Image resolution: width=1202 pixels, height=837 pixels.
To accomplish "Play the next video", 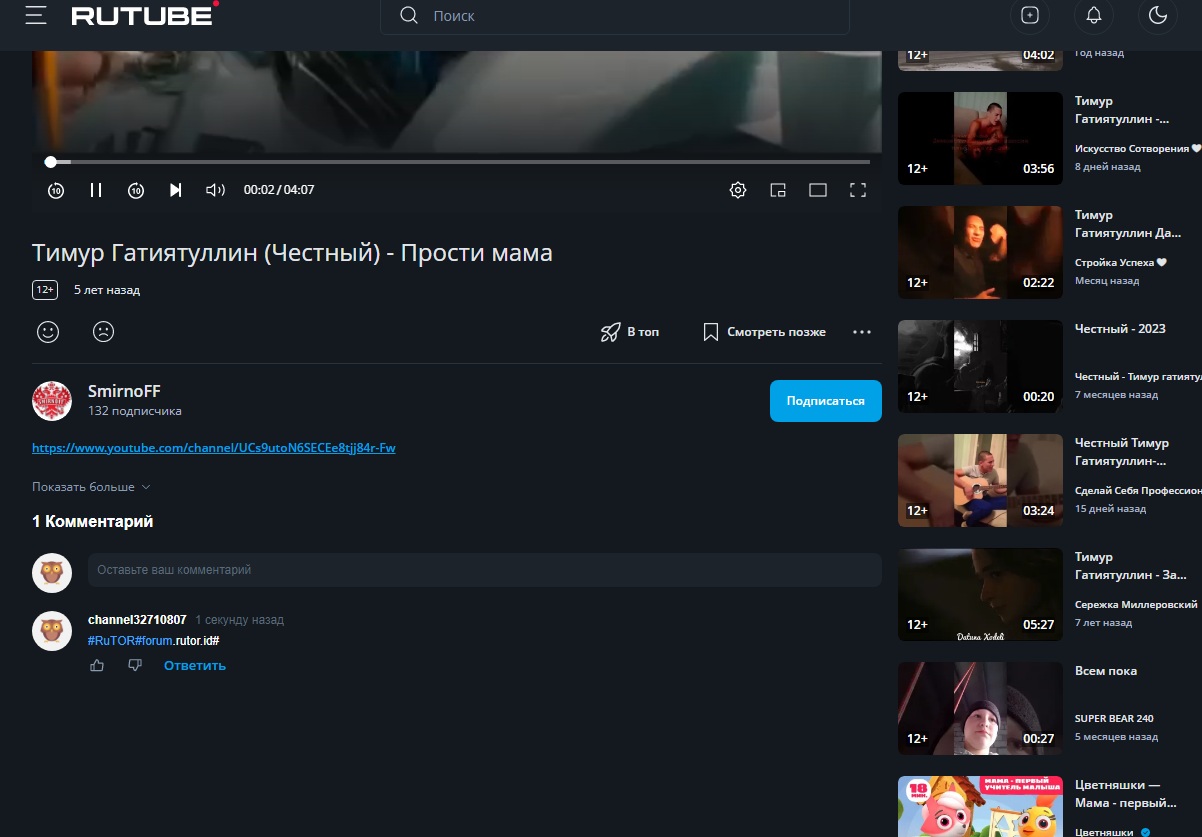I will (x=176, y=190).
